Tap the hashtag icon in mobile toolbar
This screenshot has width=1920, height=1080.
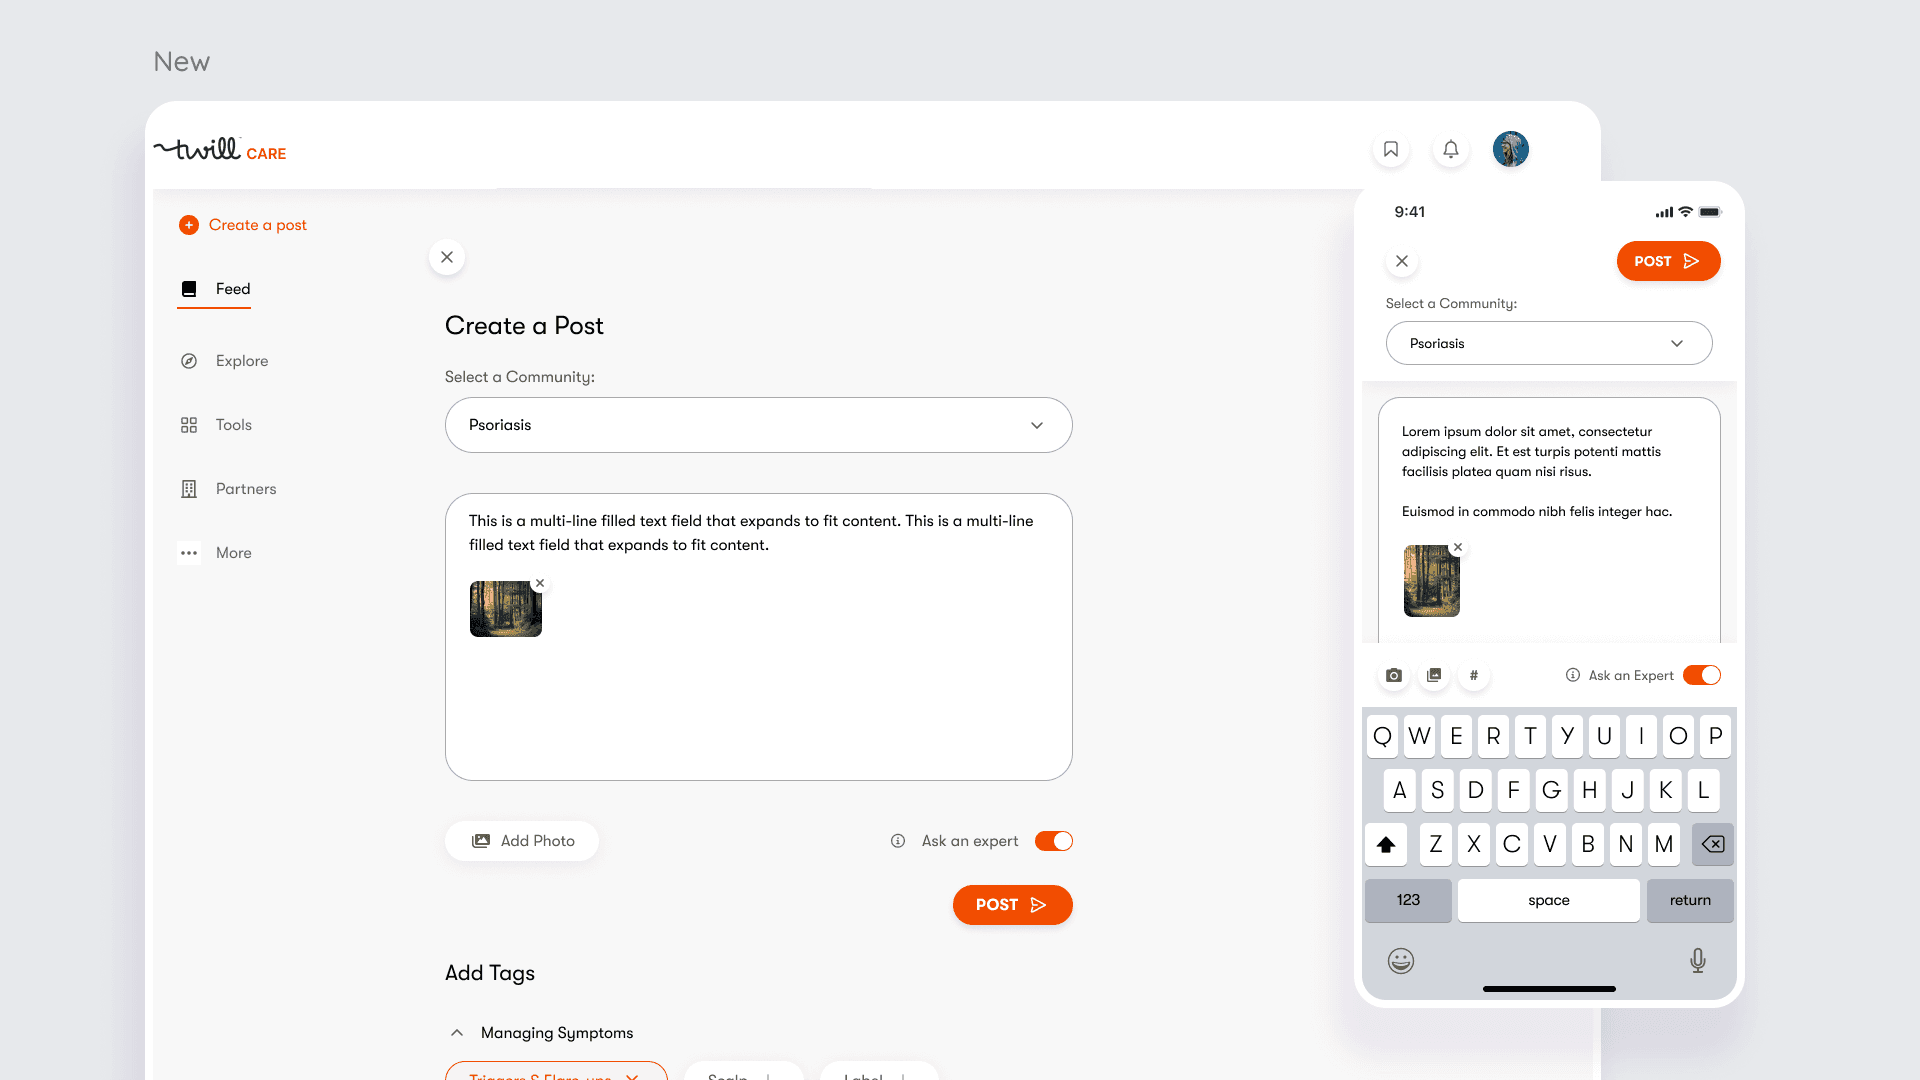coord(1473,675)
